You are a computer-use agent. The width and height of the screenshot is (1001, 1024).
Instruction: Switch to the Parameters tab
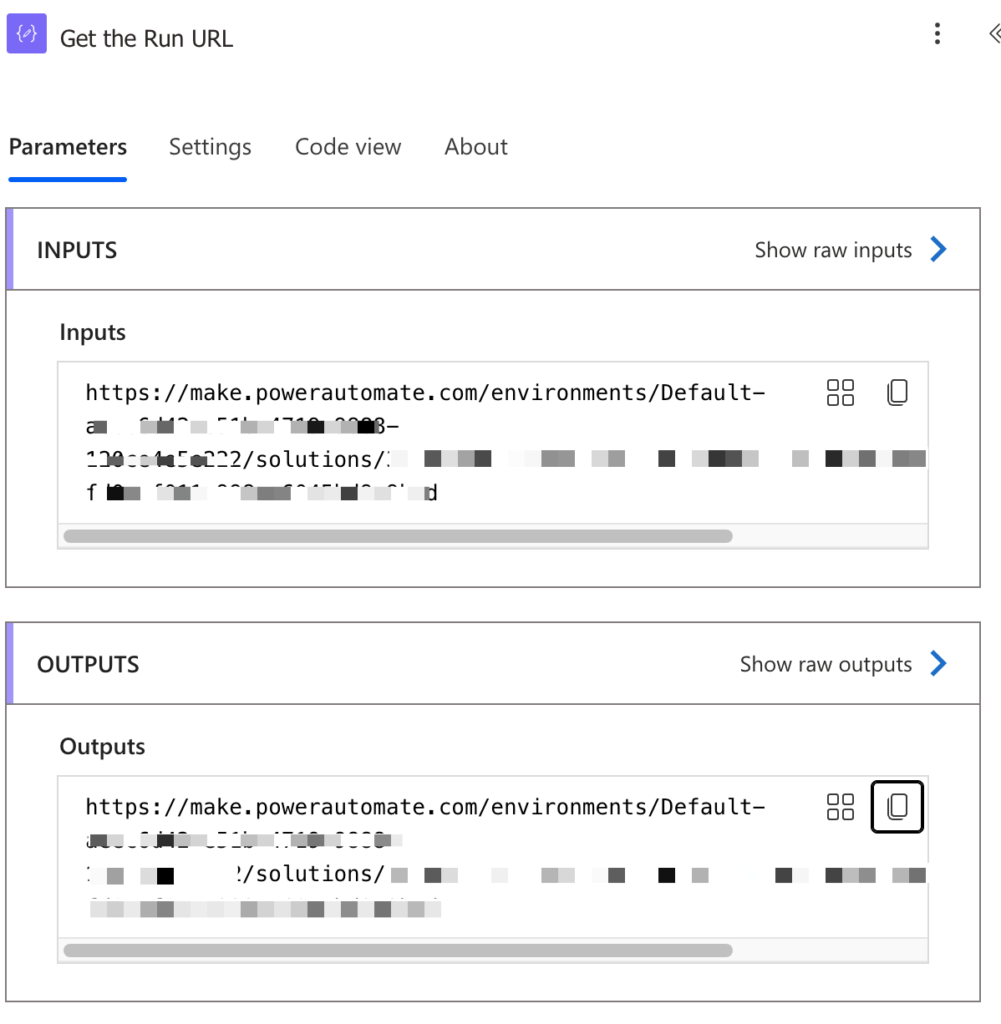67,147
